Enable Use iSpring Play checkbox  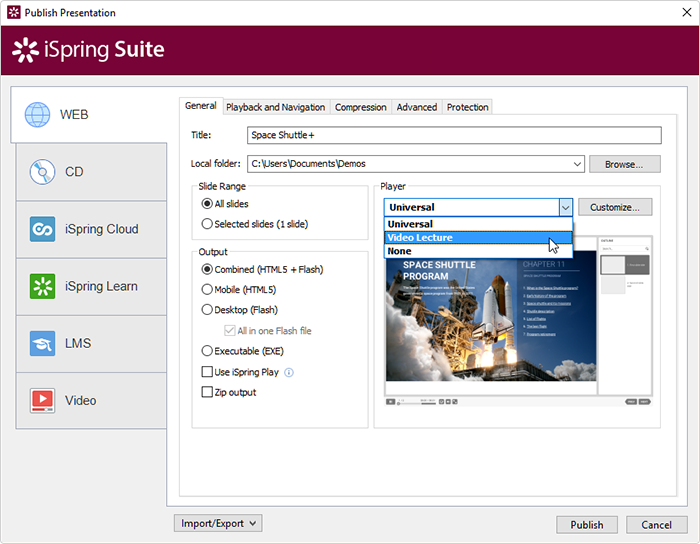[x=207, y=372]
